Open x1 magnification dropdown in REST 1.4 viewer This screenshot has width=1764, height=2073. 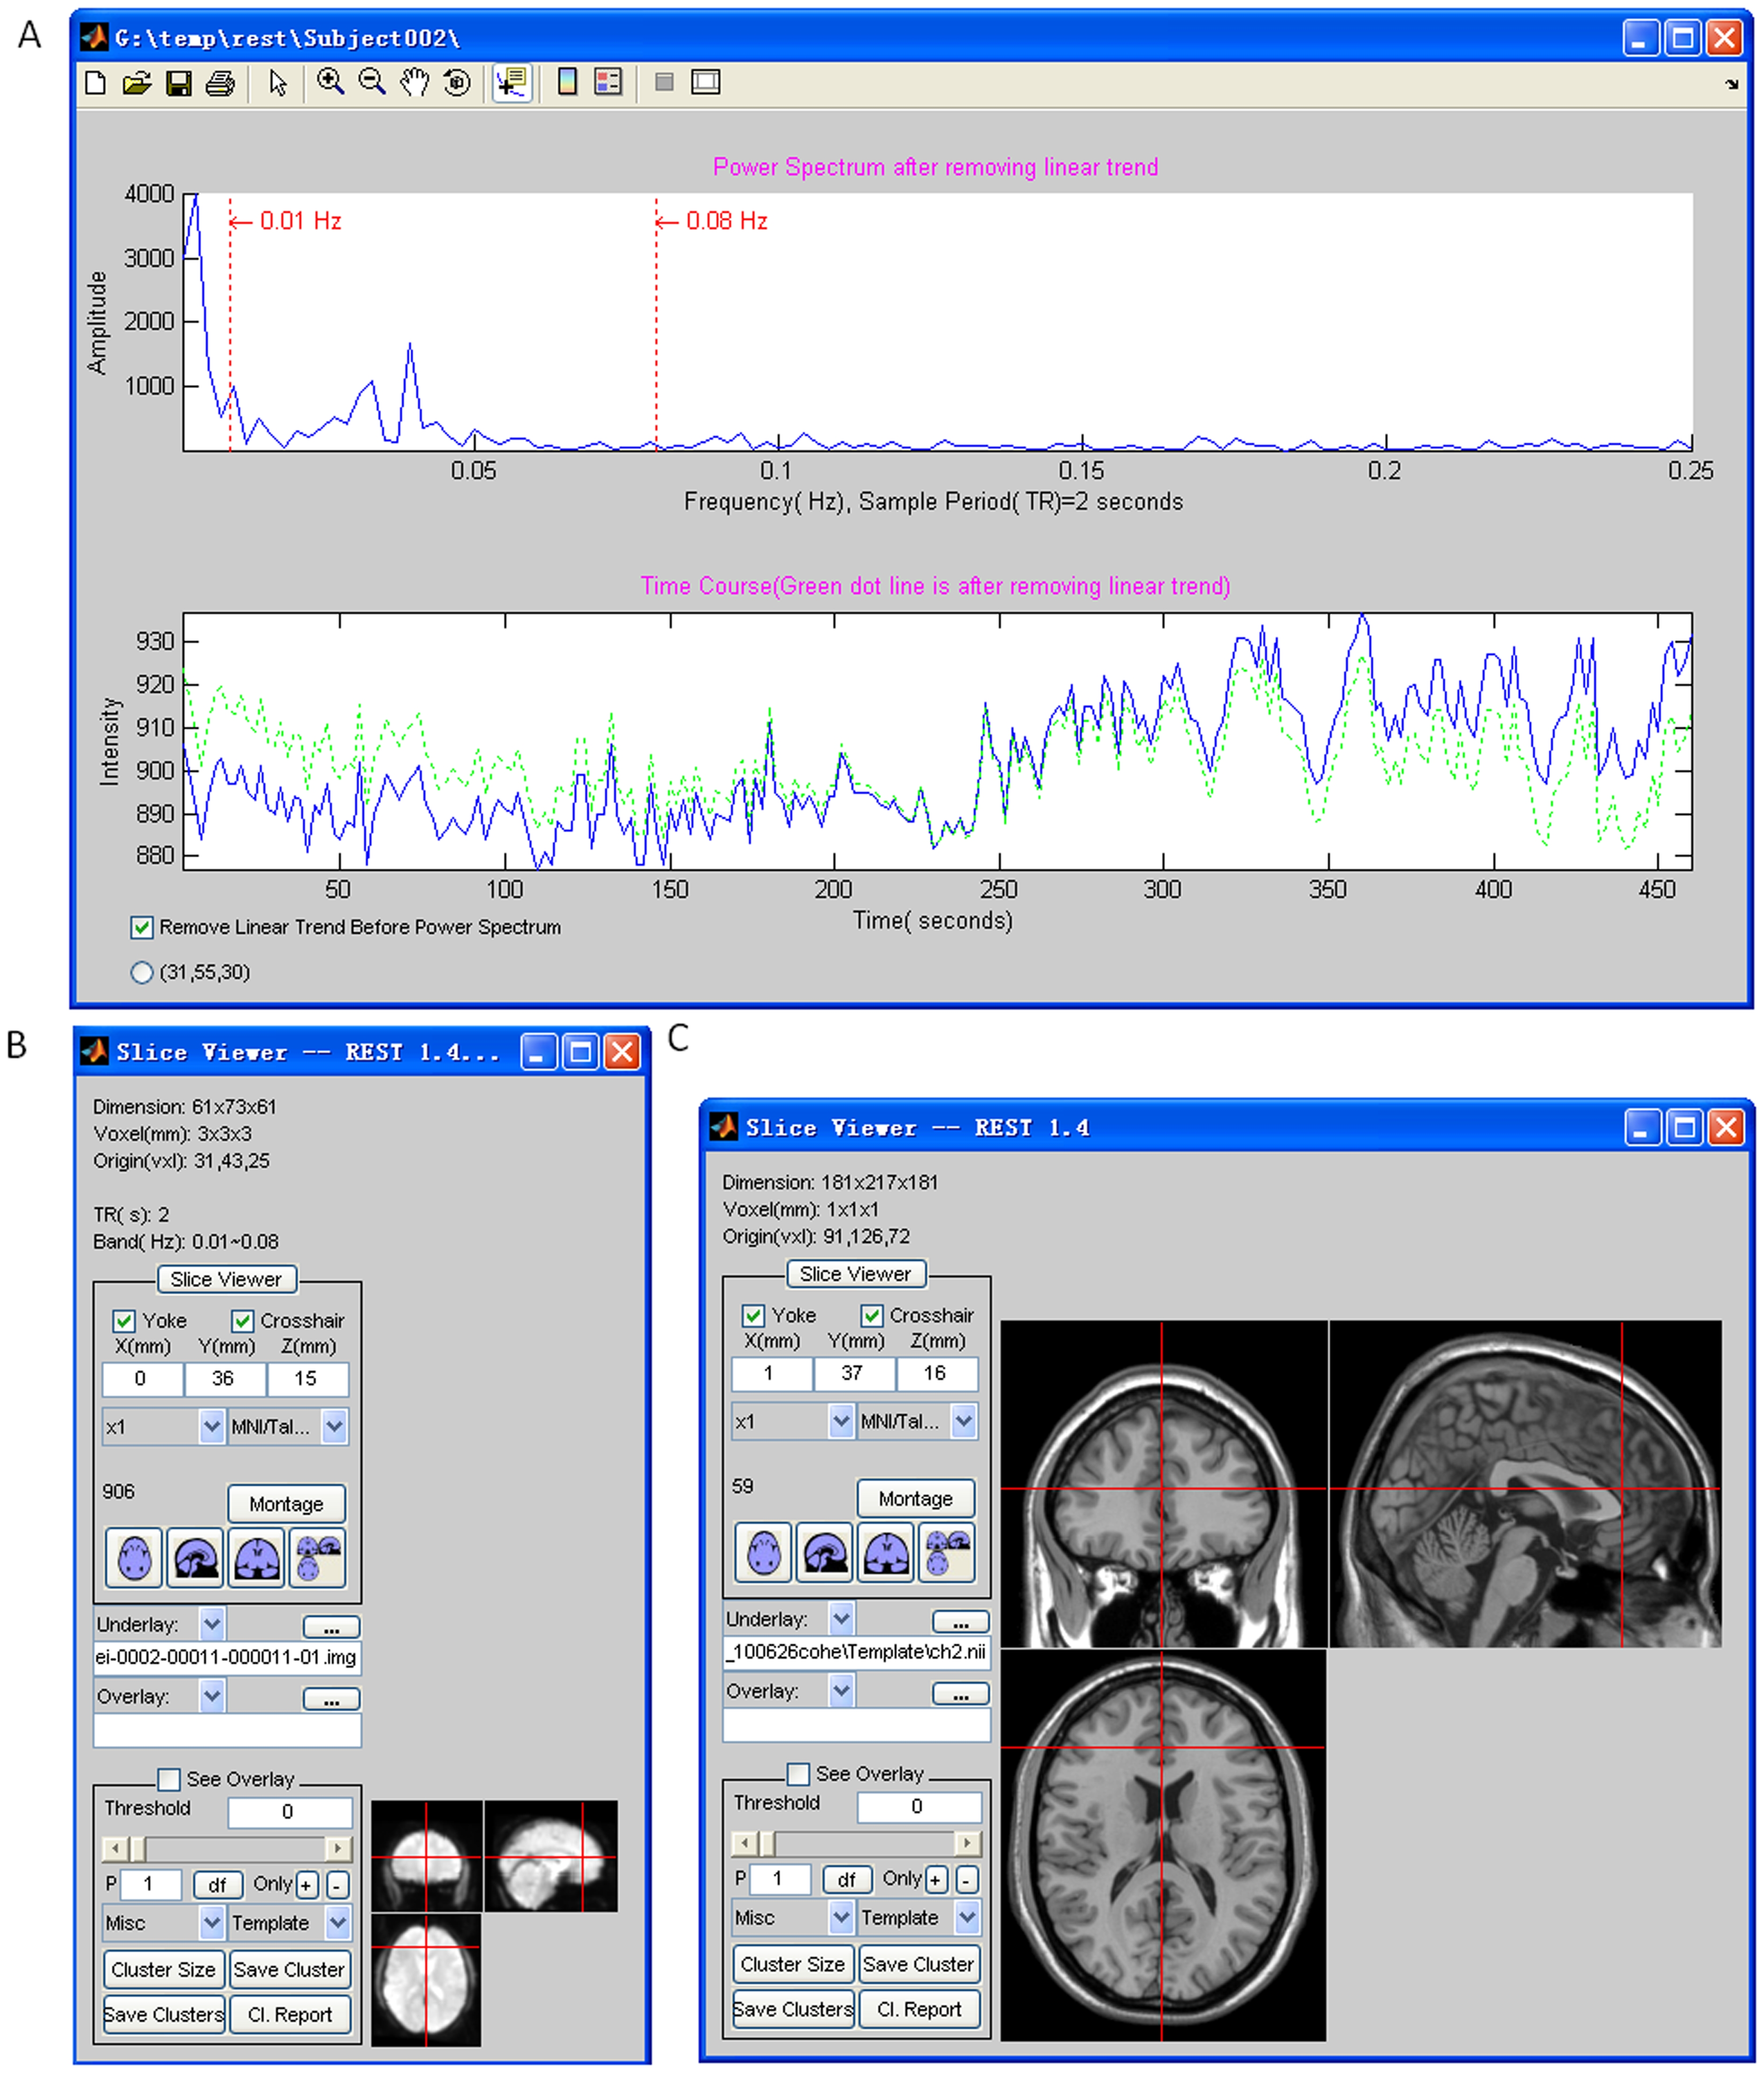841,1421
